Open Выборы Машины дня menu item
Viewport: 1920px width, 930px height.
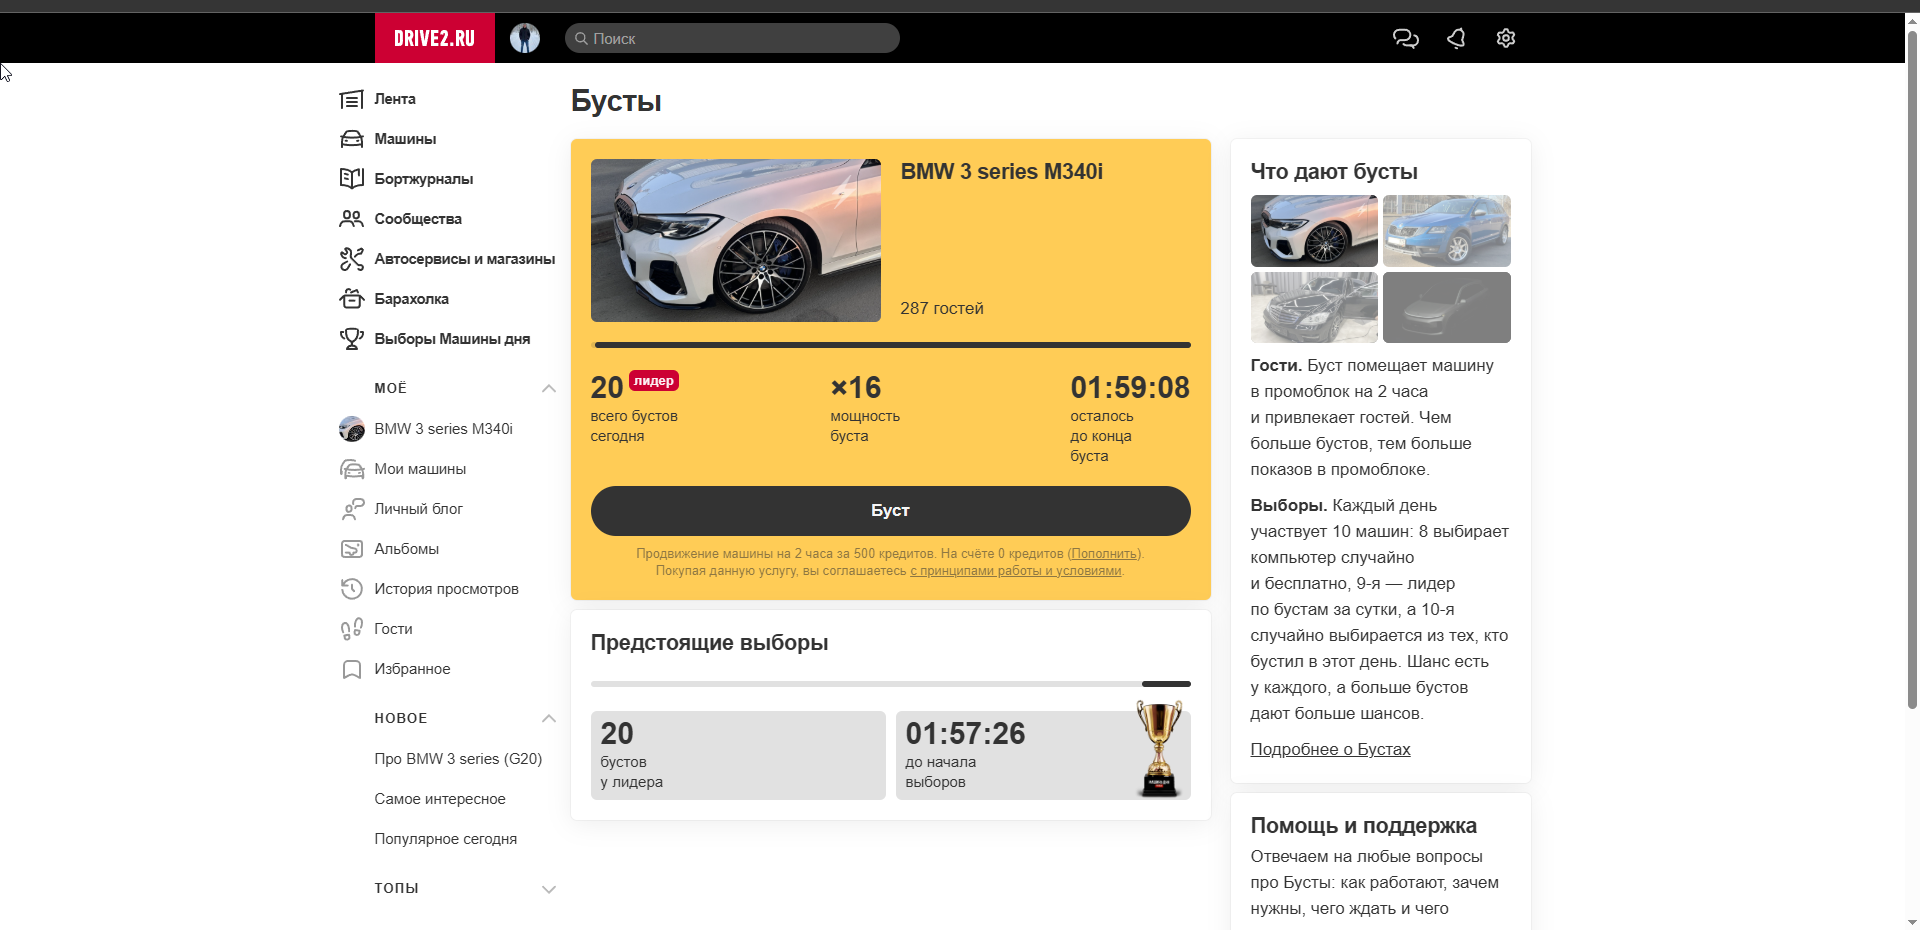point(452,339)
